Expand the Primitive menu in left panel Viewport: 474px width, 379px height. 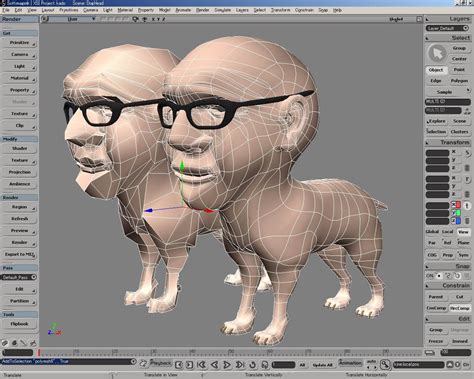(19, 43)
